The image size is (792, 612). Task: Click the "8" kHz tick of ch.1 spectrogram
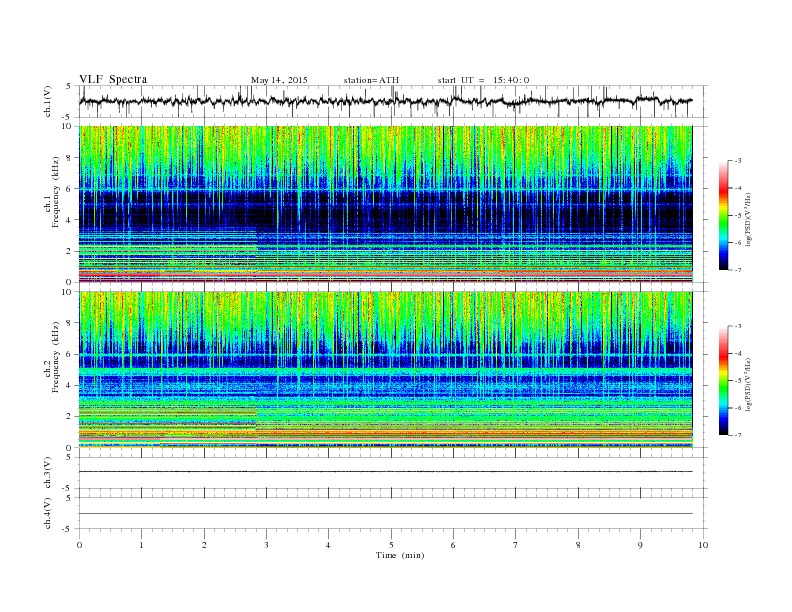tap(70, 158)
